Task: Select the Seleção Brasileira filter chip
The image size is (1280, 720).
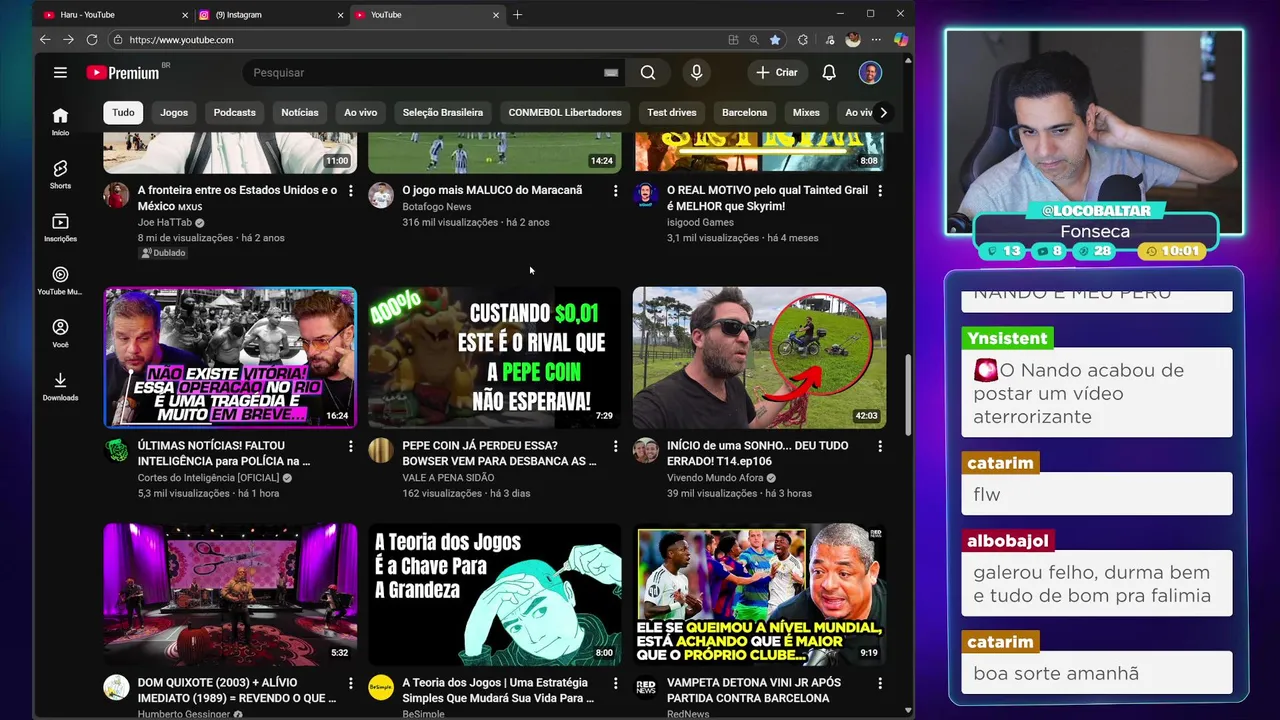Action: coord(443,112)
